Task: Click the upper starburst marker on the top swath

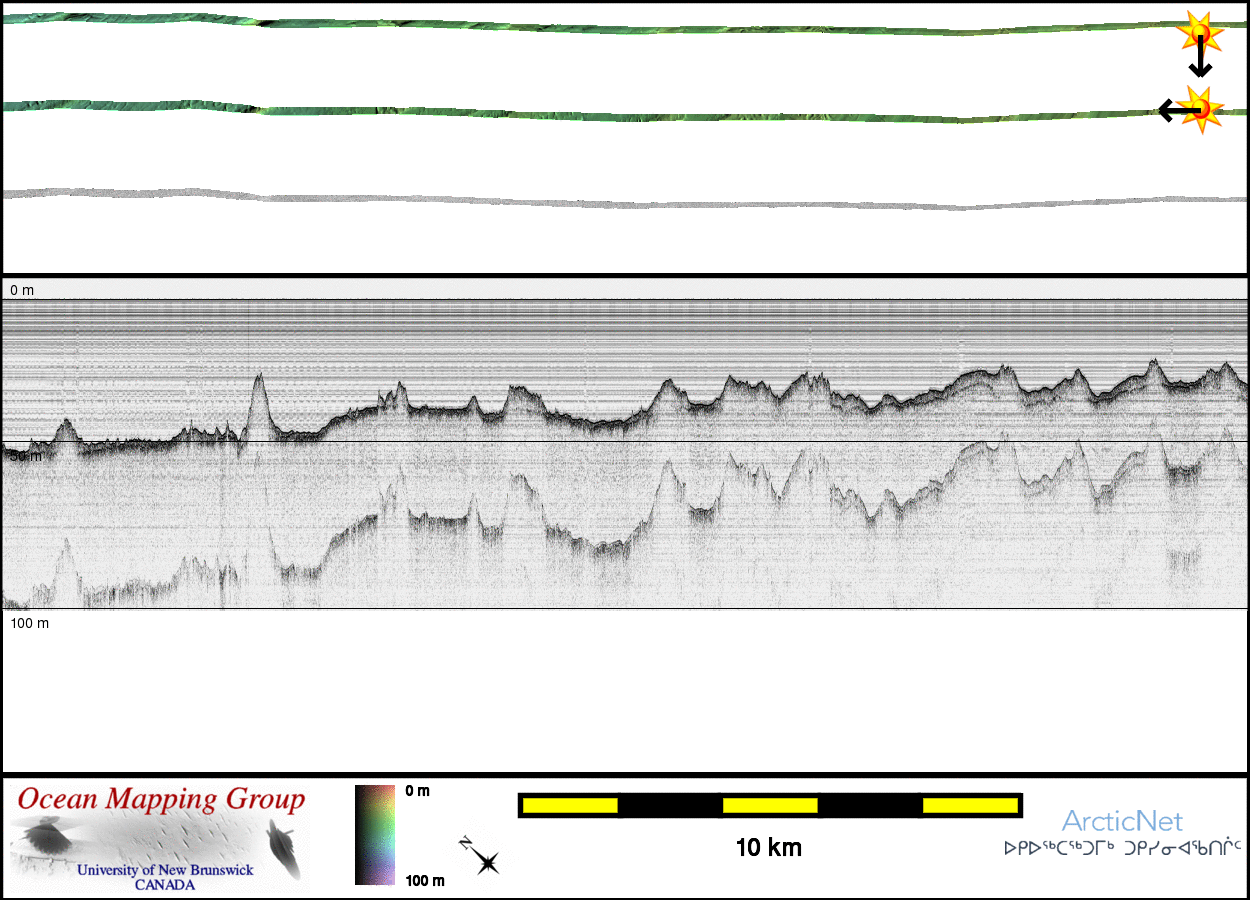Action: pos(1199,33)
